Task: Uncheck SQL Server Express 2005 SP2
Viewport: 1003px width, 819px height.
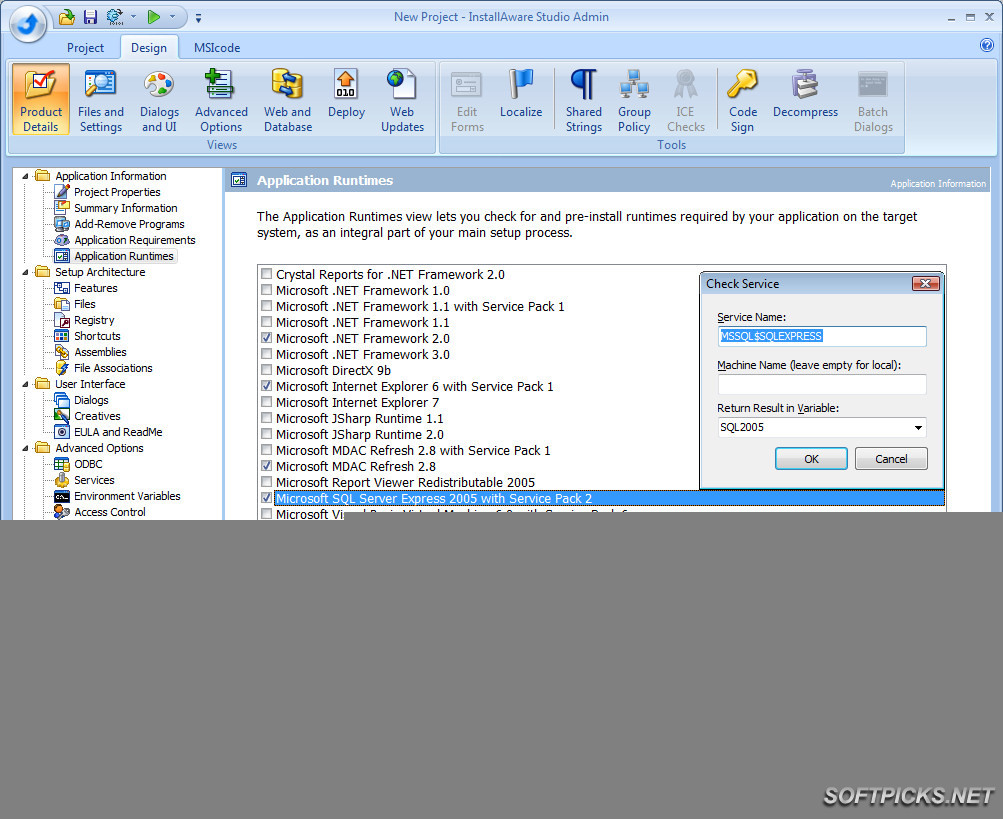Action: (267, 498)
